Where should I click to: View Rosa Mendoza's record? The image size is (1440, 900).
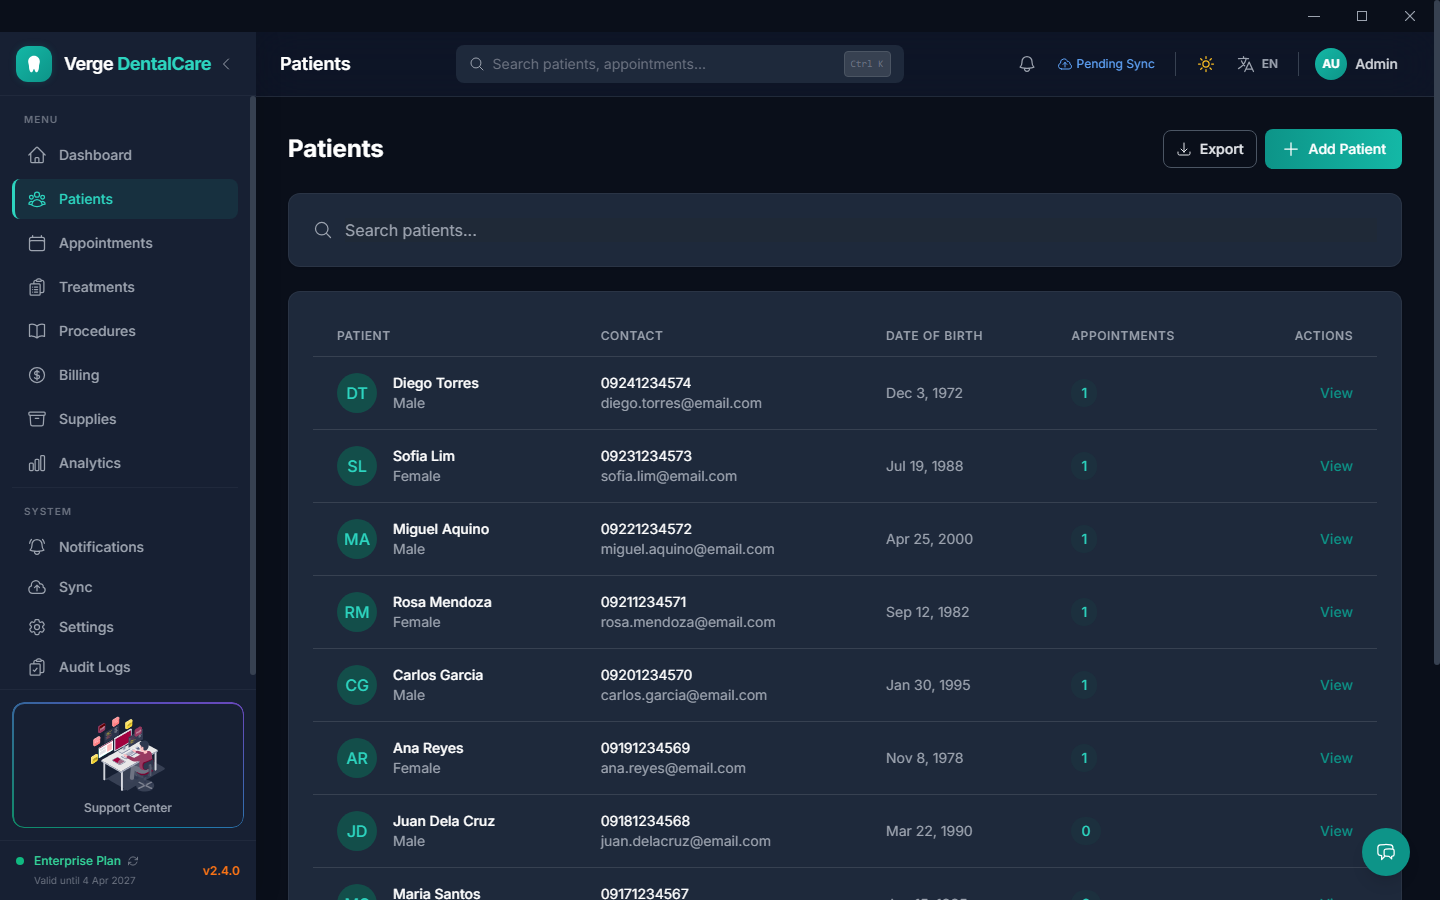pos(1336,612)
